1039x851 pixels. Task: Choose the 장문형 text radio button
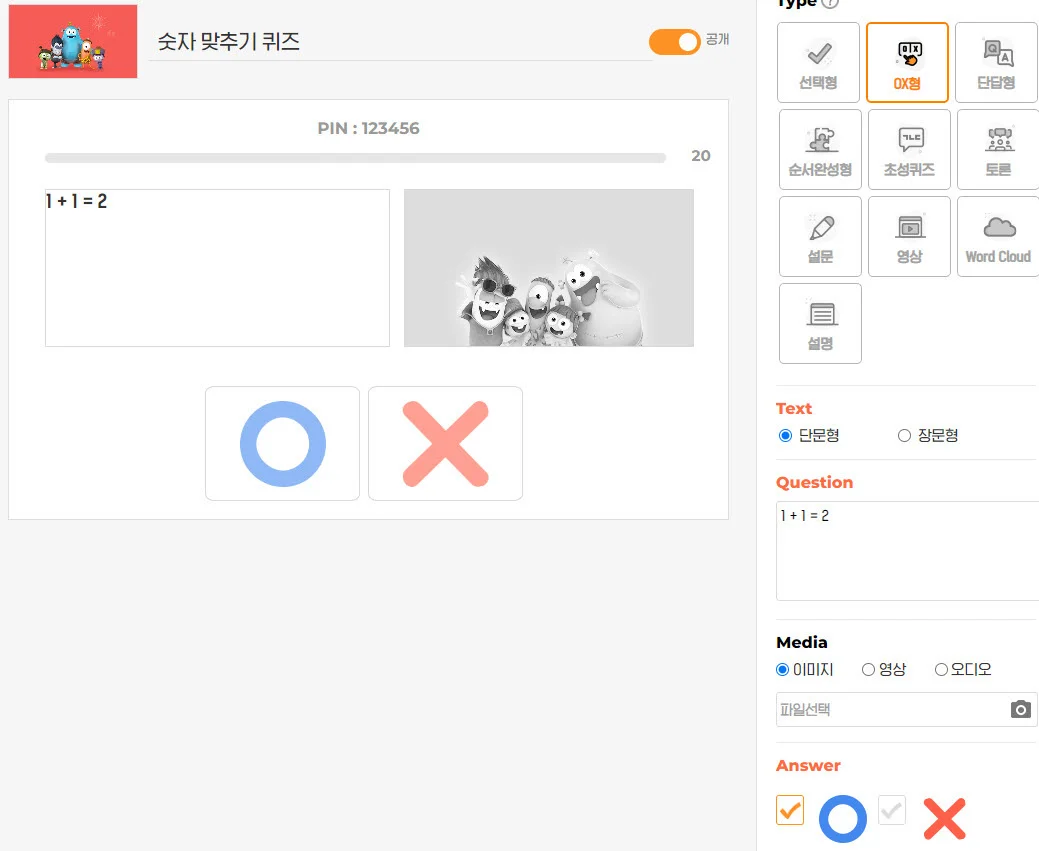point(904,435)
